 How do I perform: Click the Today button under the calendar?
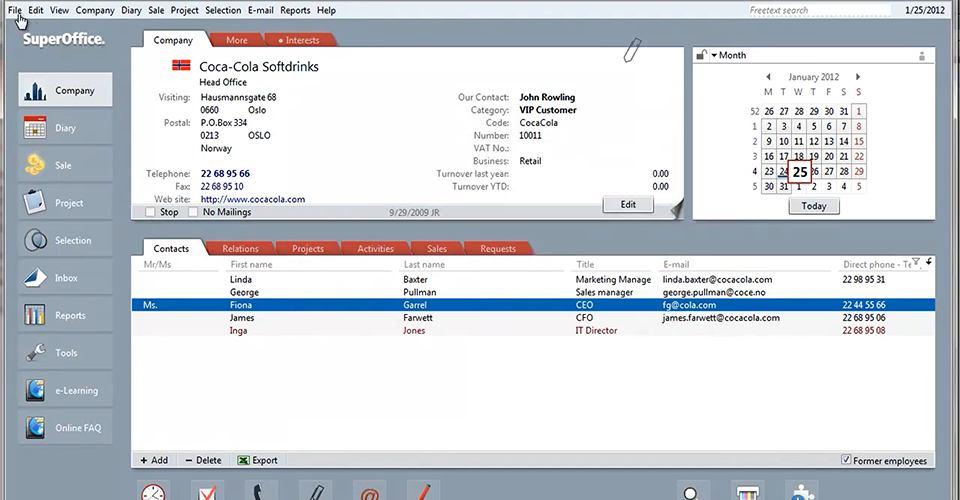tap(814, 206)
